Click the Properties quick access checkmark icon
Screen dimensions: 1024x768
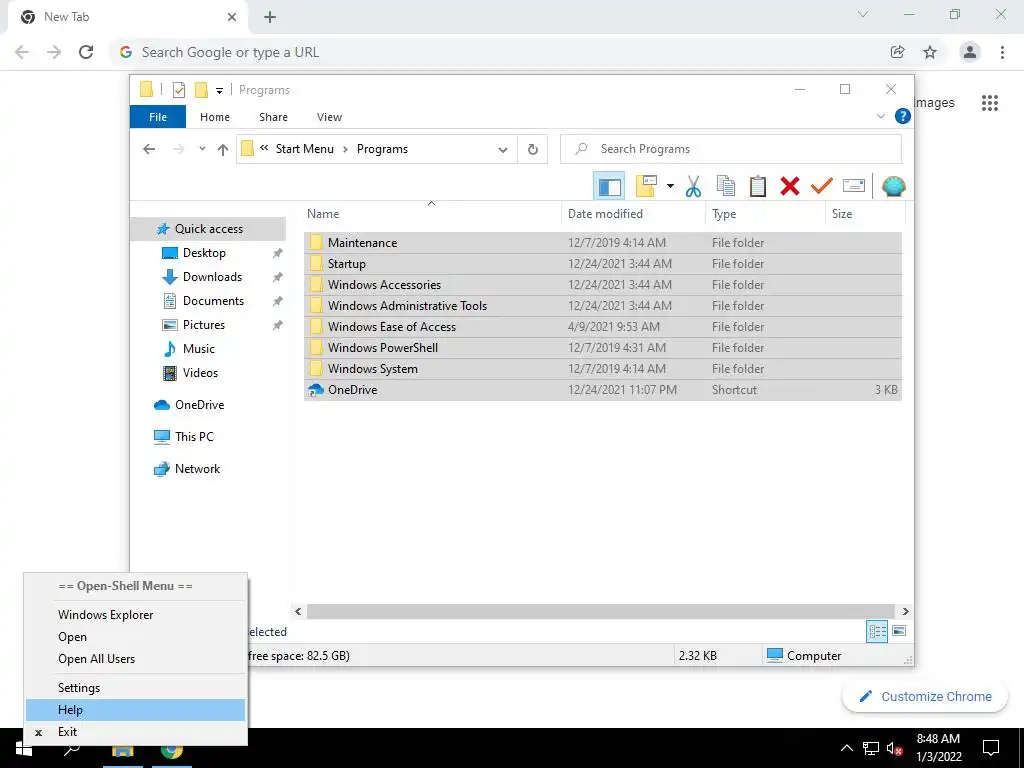pos(179,90)
